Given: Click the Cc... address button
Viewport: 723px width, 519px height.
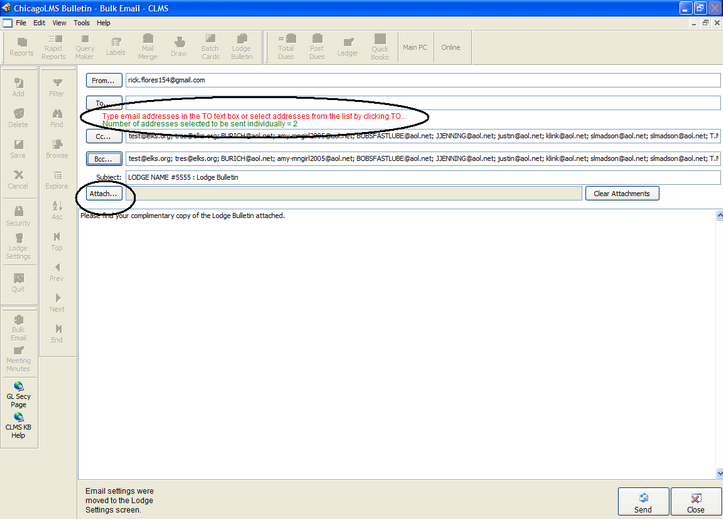Looking at the screenshot, I should [x=104, y=136].
